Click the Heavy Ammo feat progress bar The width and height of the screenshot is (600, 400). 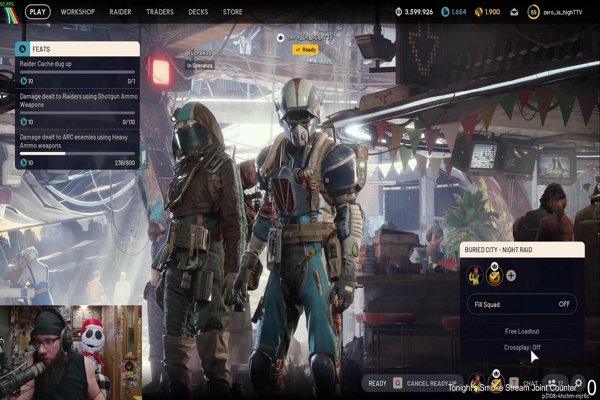77,153
